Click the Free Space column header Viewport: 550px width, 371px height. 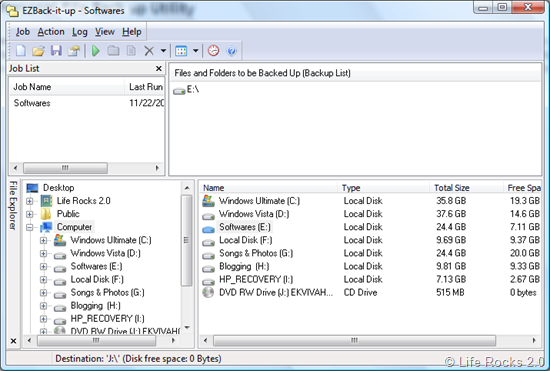coord(523,188)
